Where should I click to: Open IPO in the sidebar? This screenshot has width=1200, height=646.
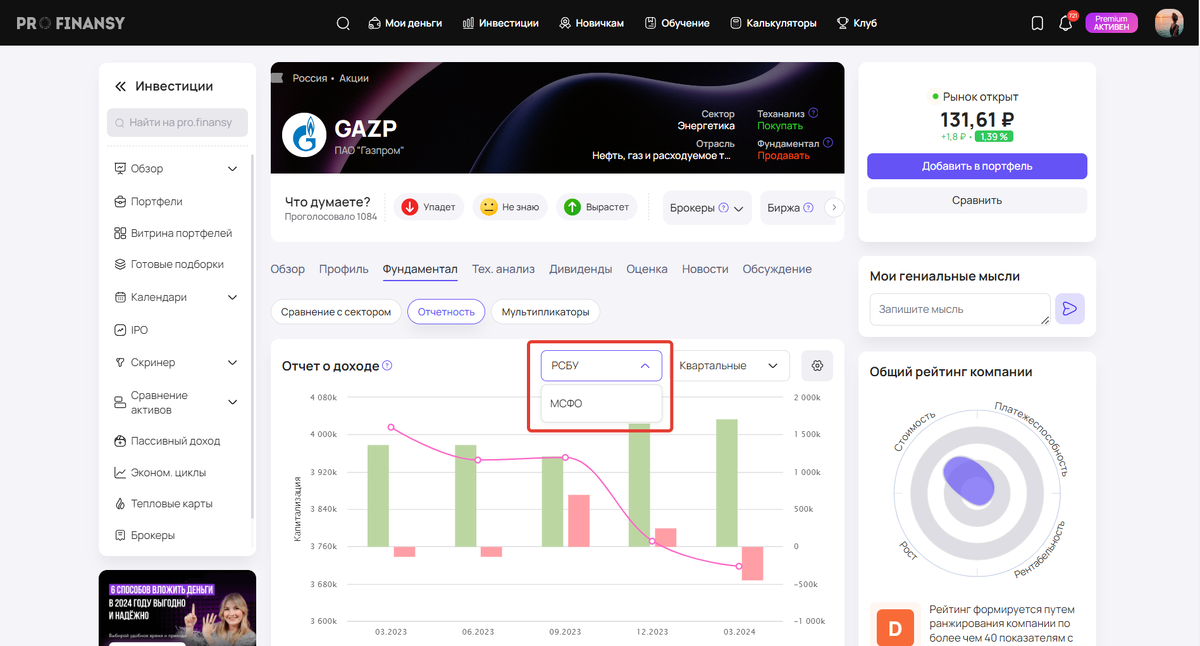pos(131,329)
